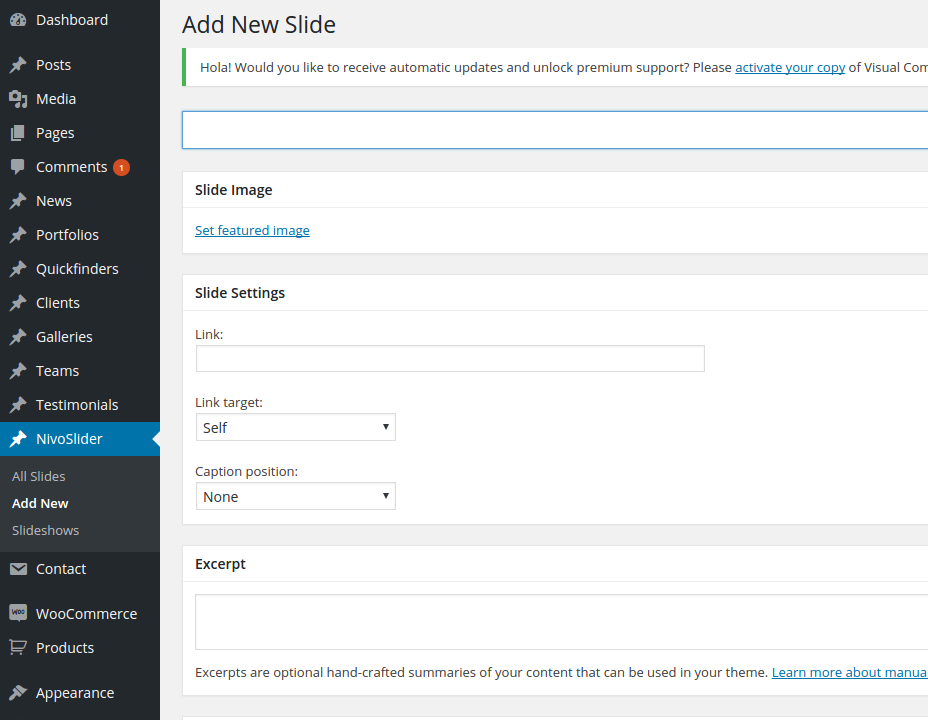Open All Slides submenu item
The image size is (928, 720).
coord(39,477)
